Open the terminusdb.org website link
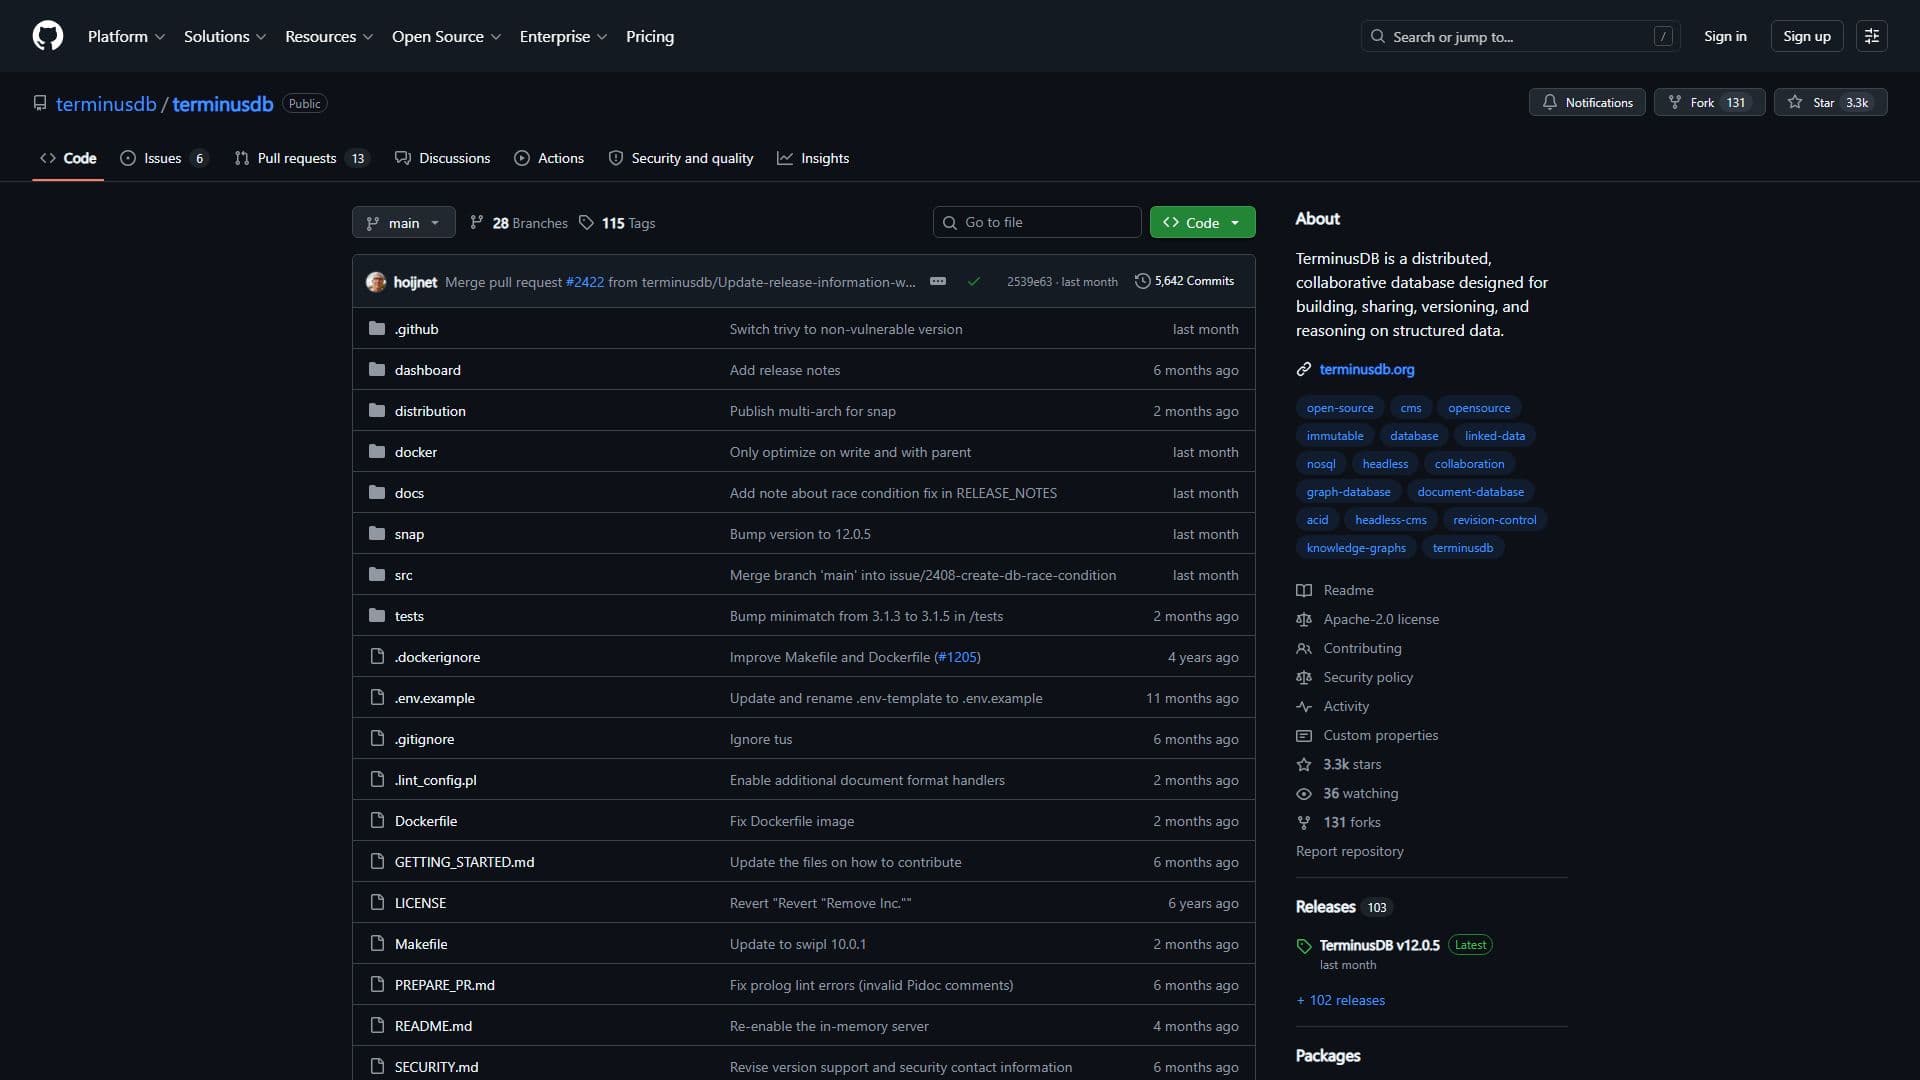The image size is (1920, 1080). [1367, 369]
